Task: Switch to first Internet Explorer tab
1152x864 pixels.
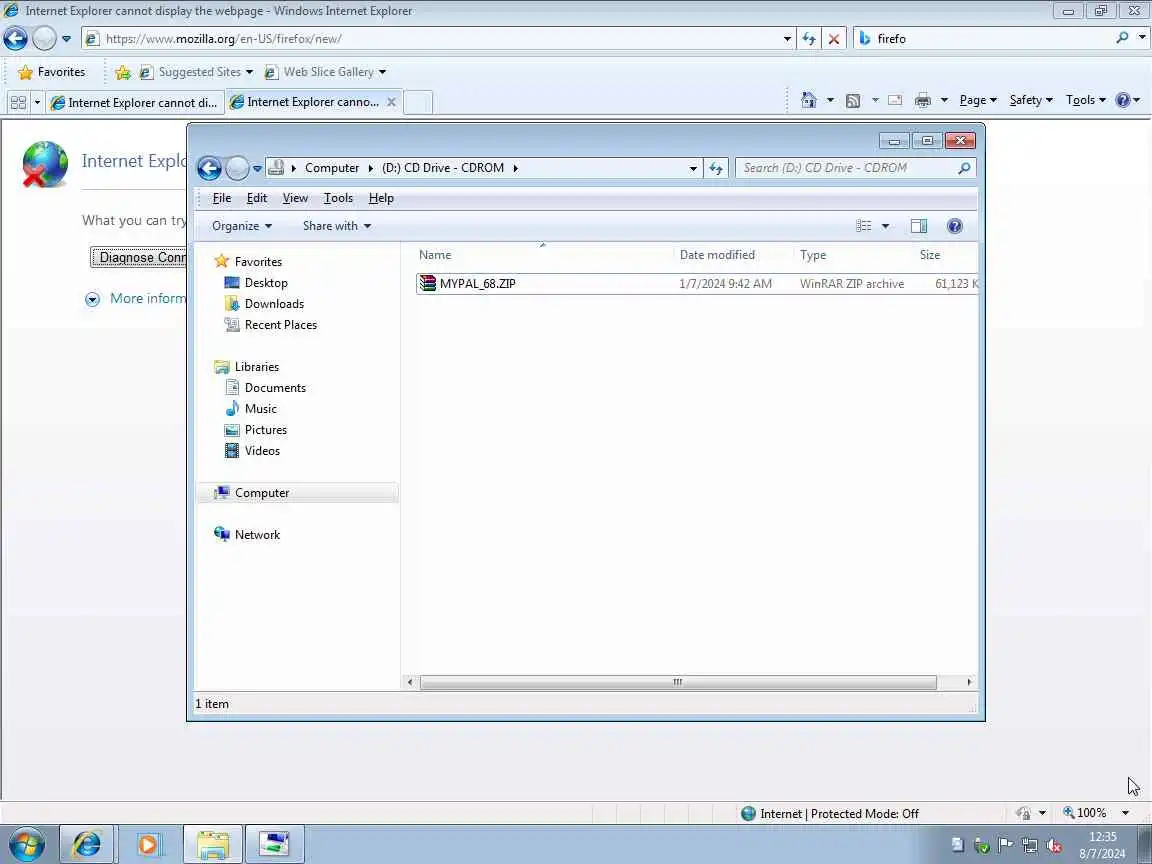Action: tap(135, 103)
